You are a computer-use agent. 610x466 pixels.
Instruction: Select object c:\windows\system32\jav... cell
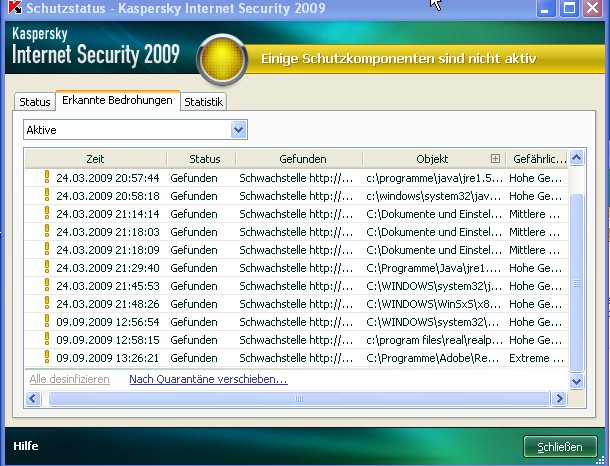(x=433, y=196)
